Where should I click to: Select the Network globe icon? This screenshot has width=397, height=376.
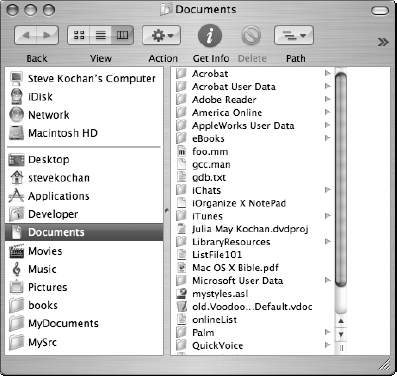tap(17, 115)
